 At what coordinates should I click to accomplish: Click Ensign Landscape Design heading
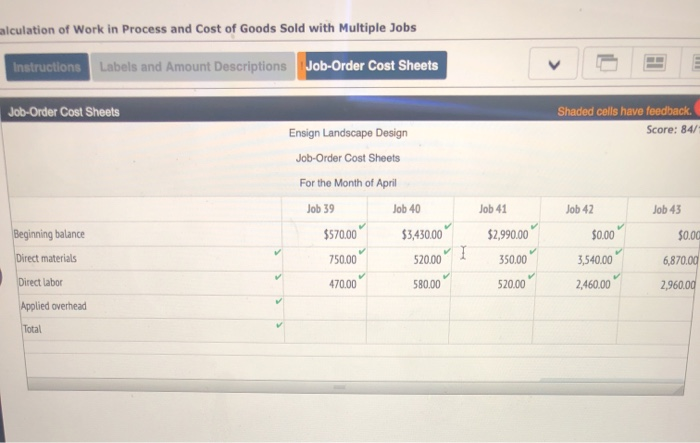tap(348, 133)
